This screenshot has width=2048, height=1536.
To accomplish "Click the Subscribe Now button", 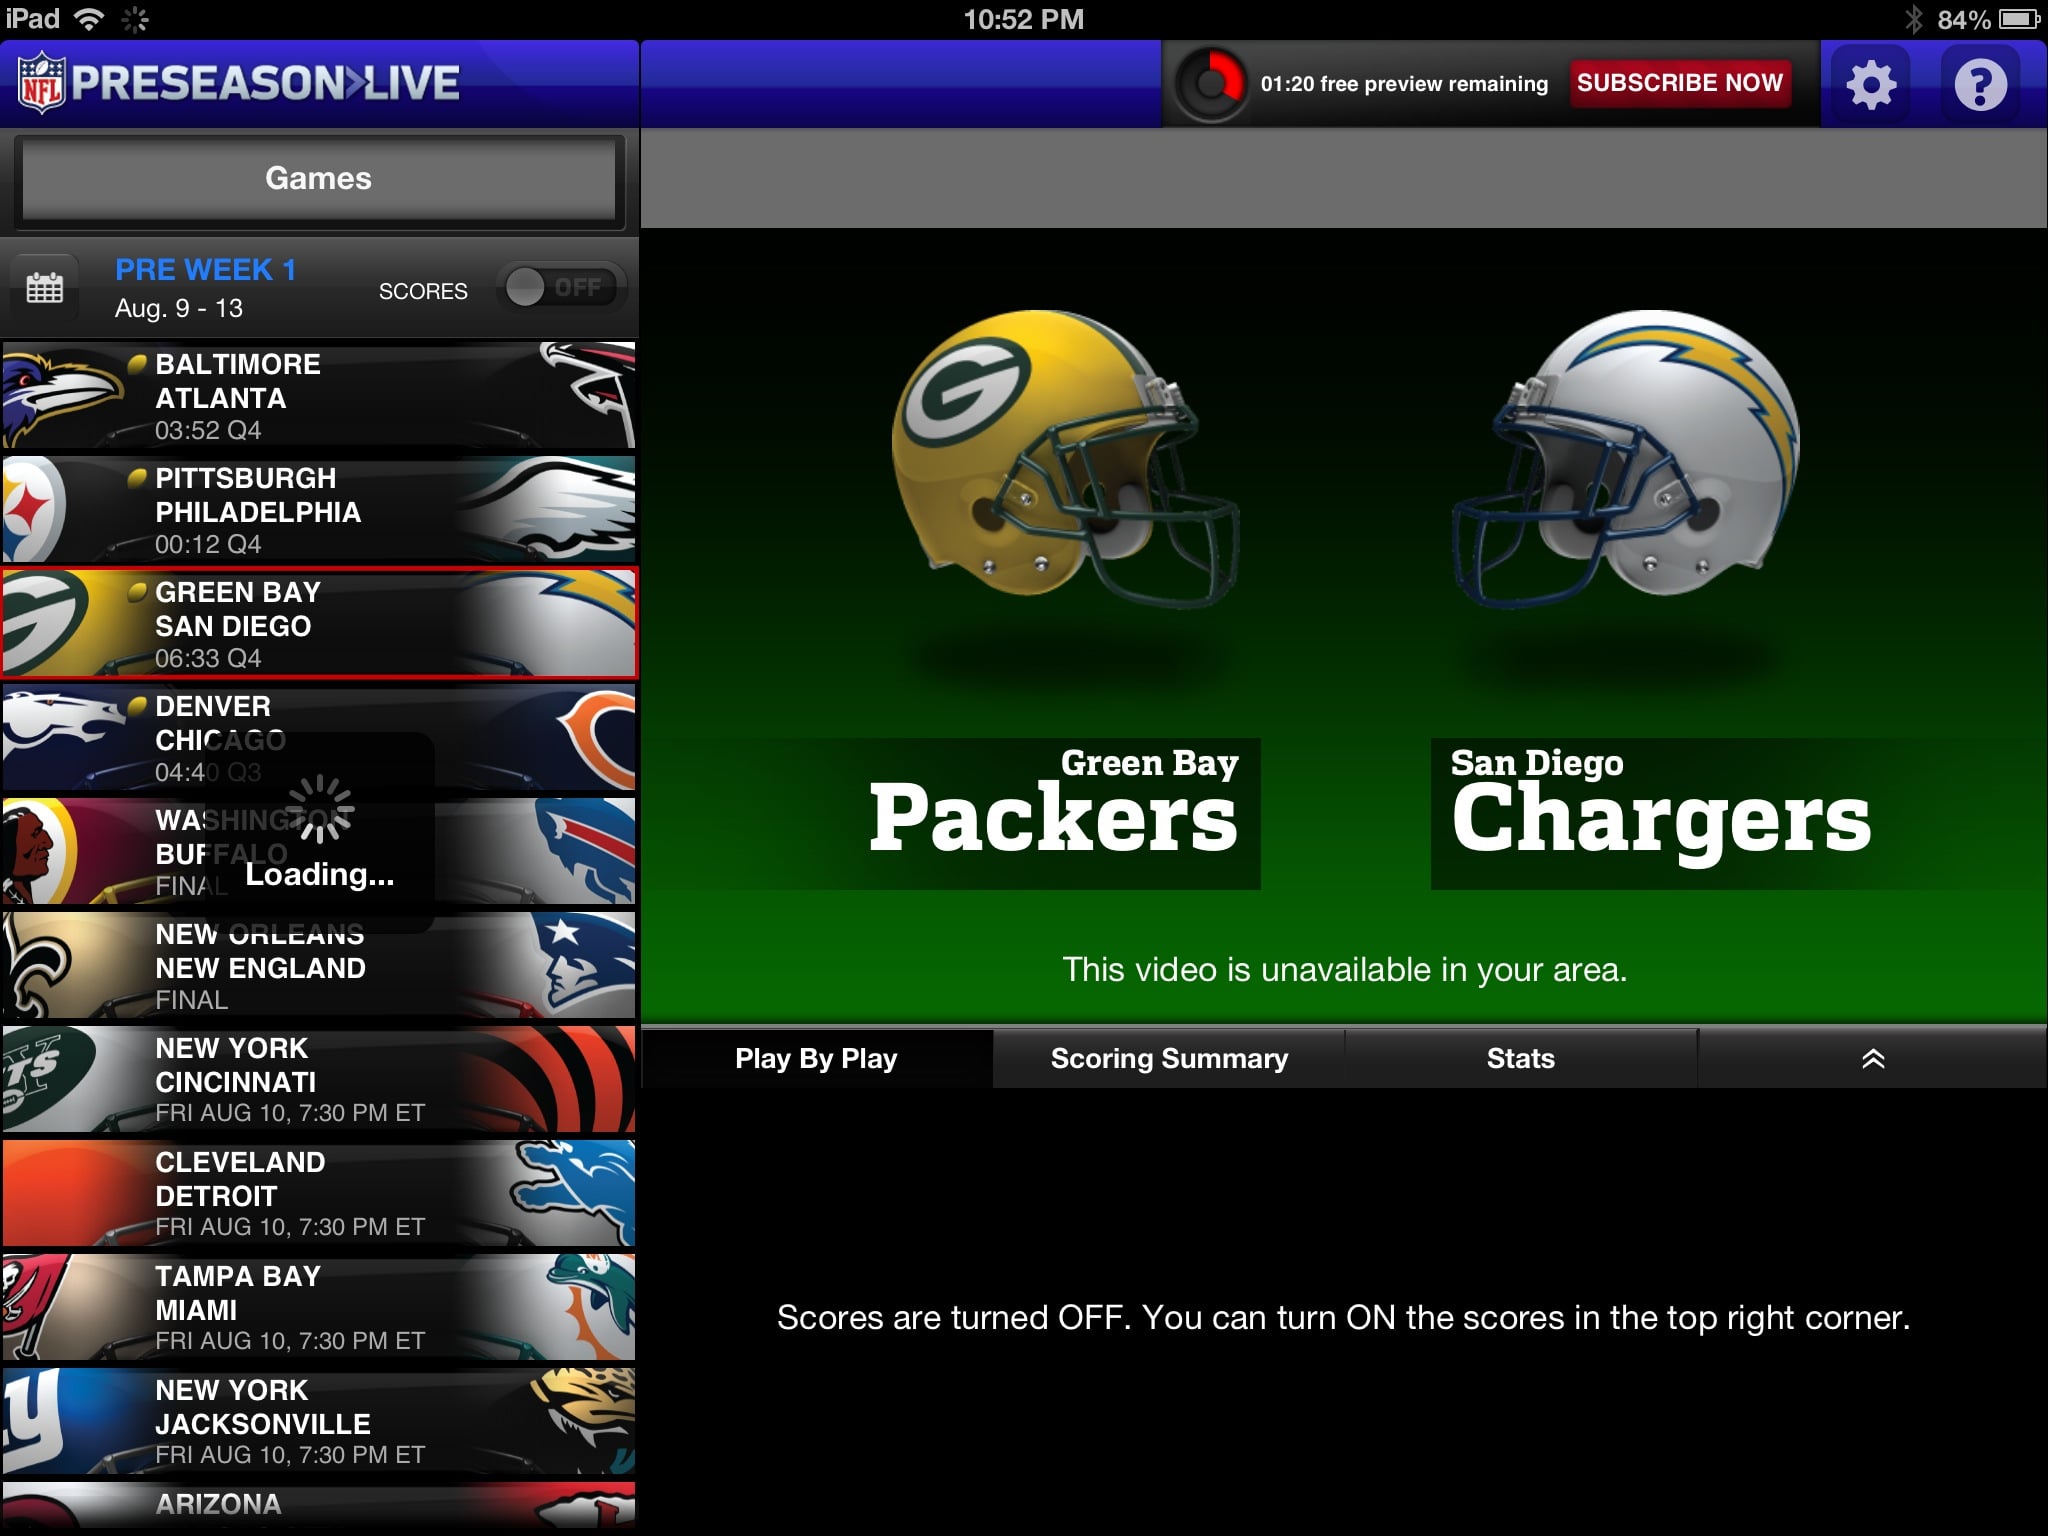I will [1679, 83].
